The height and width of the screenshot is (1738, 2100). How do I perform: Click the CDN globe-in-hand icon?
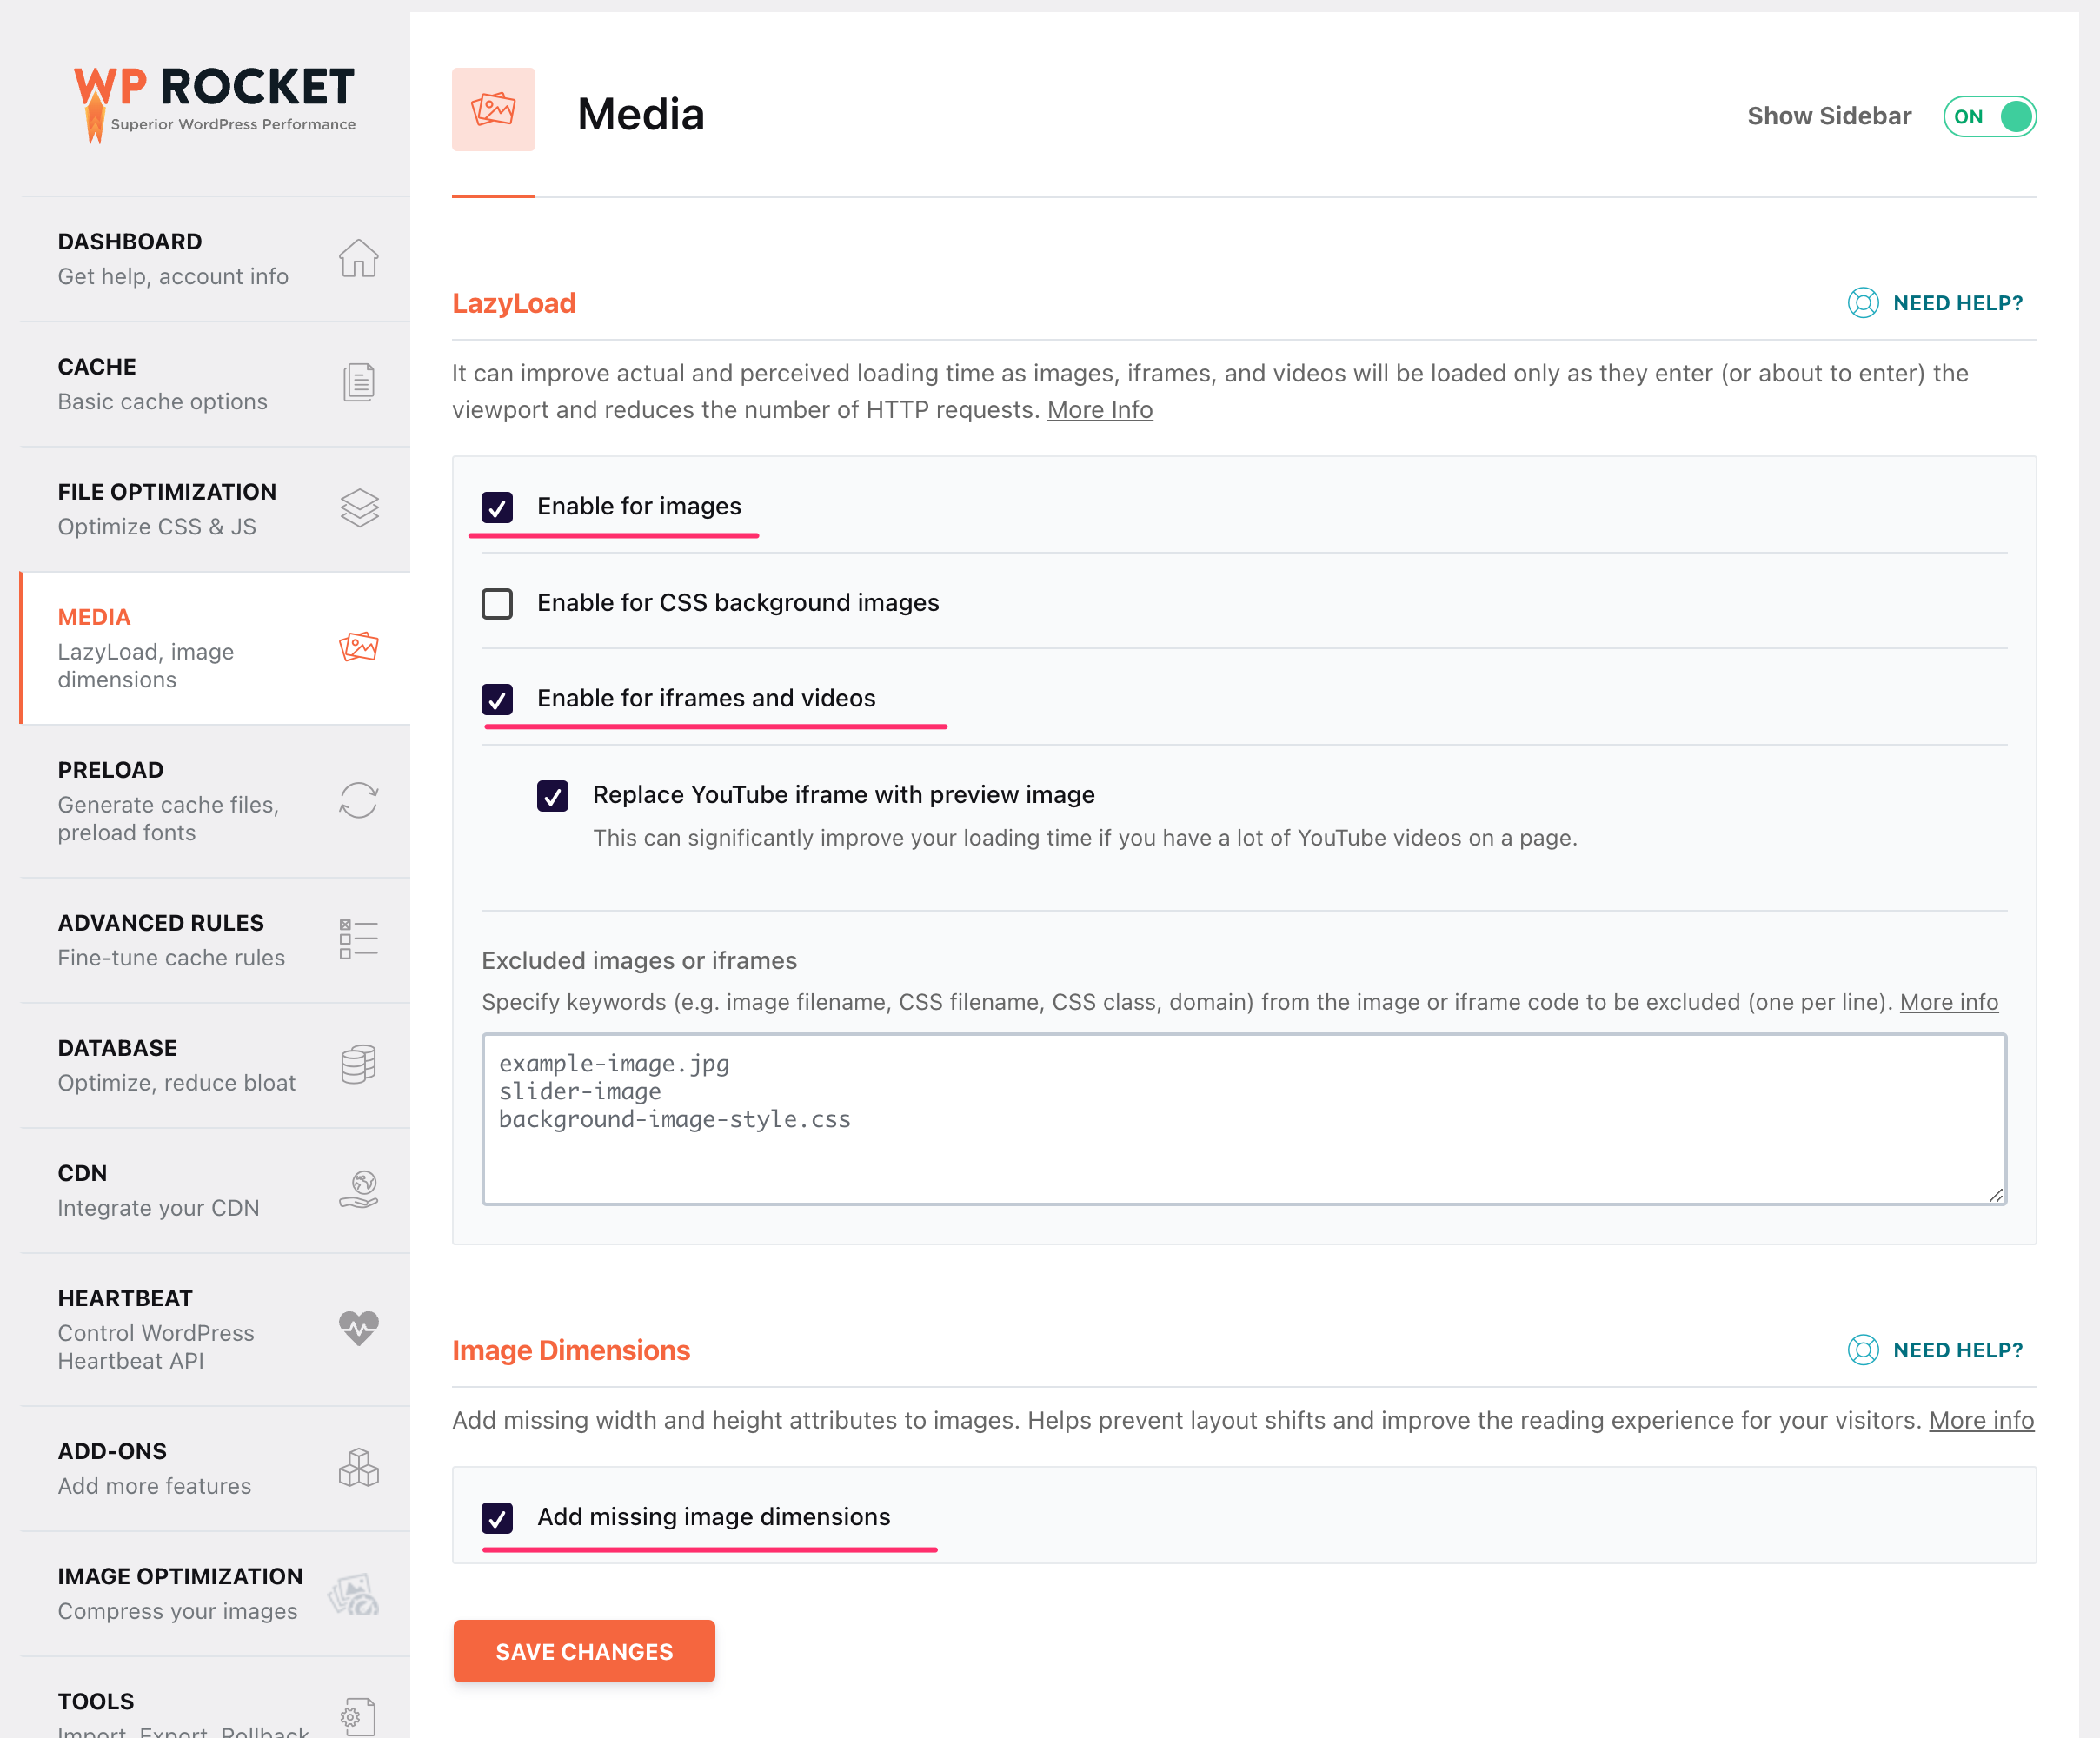[358, 1189]
